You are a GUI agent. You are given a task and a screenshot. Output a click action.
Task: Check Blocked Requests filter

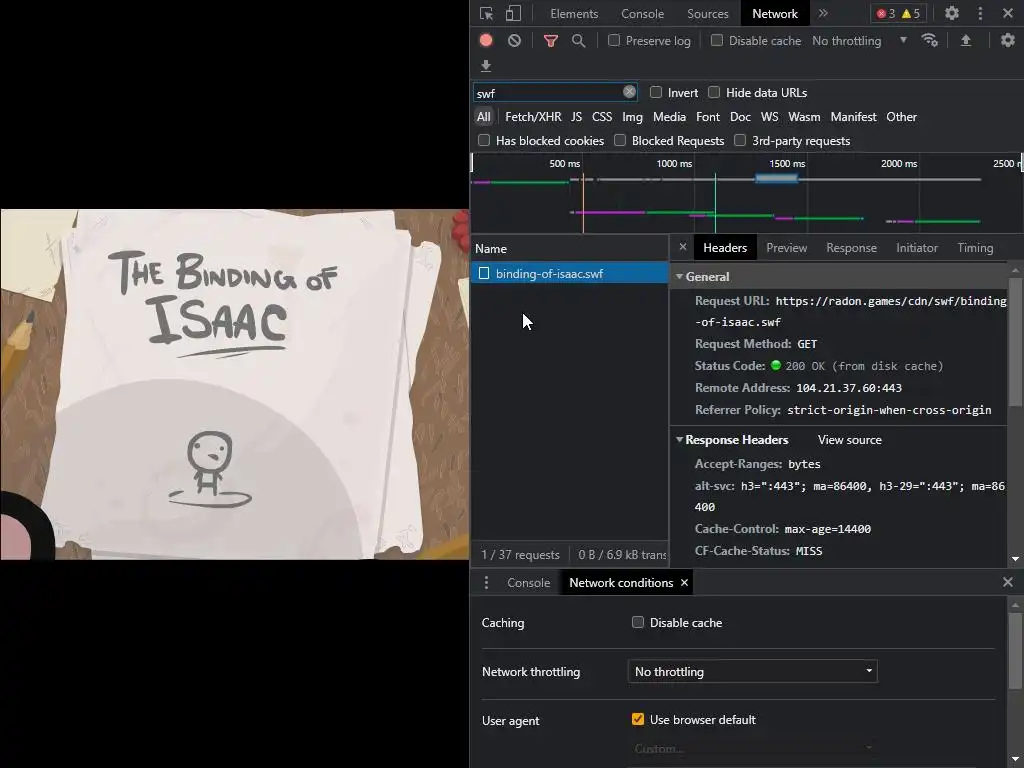click(620, 140)
